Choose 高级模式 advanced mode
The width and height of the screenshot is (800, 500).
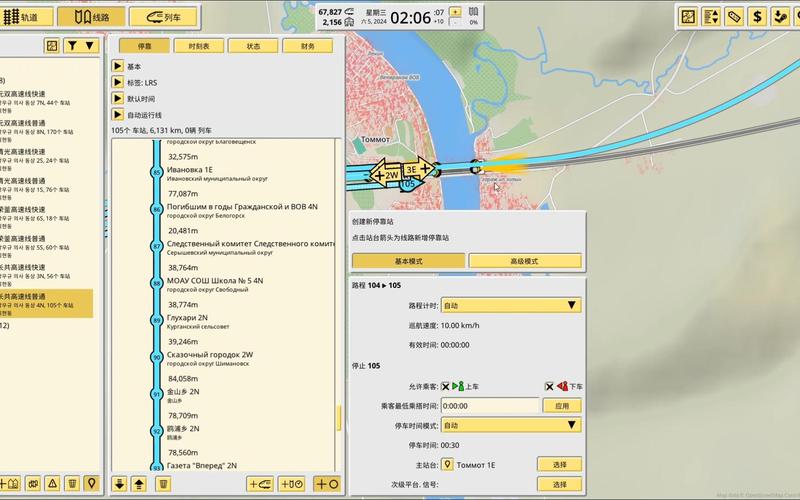[525, 261]
